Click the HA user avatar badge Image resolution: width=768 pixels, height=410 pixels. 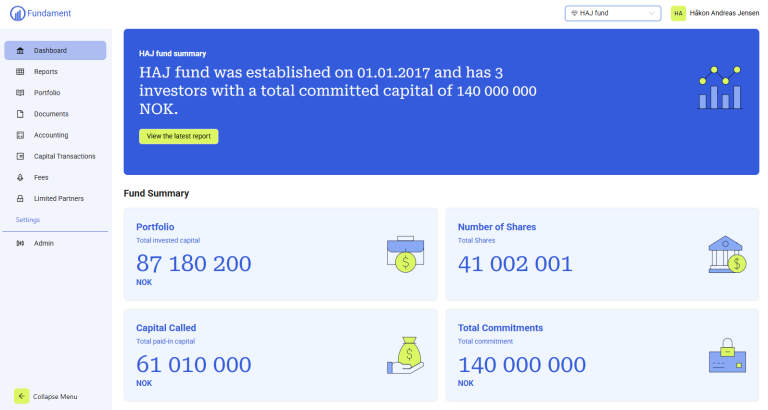(678, 13)
